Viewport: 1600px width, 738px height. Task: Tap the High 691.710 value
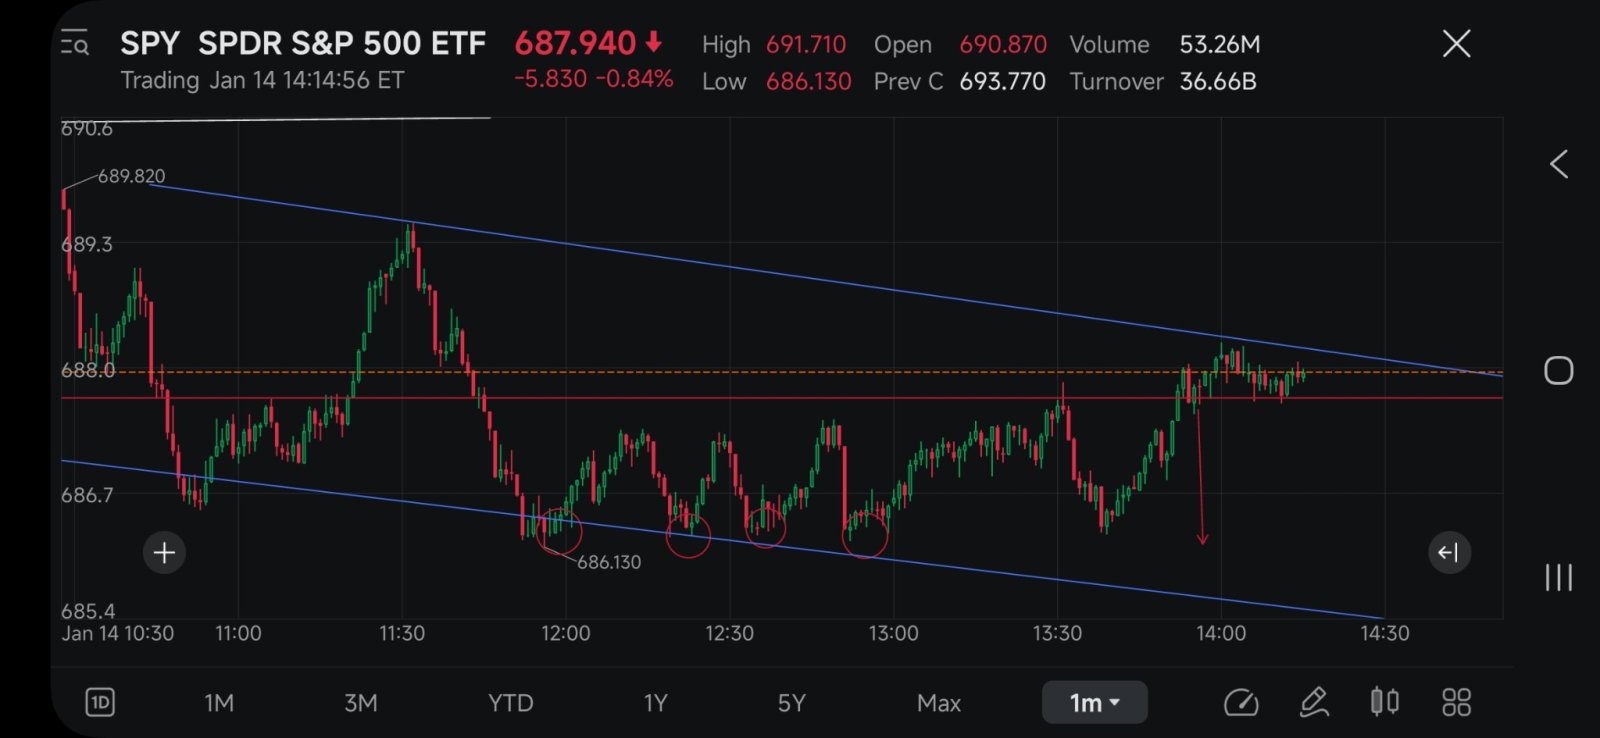pos(806,45)
